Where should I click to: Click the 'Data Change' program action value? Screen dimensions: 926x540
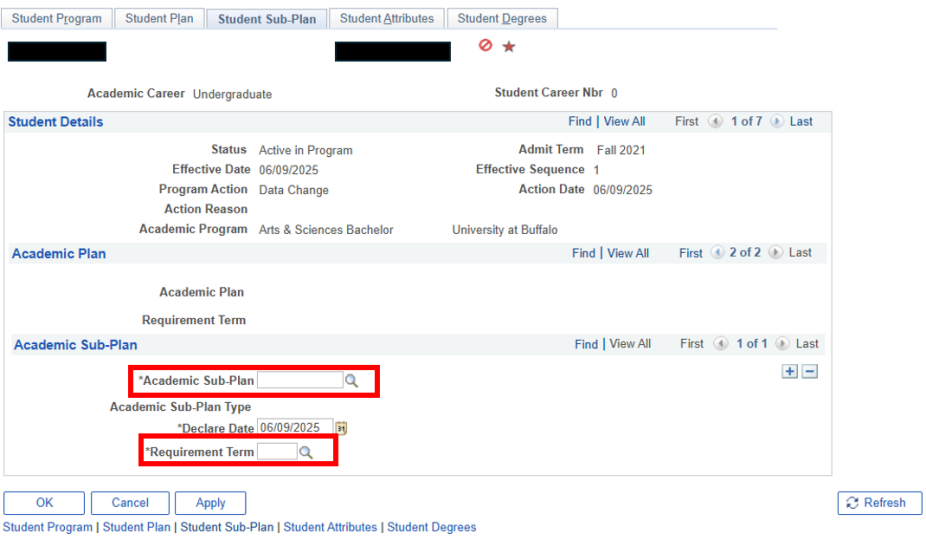294,190
